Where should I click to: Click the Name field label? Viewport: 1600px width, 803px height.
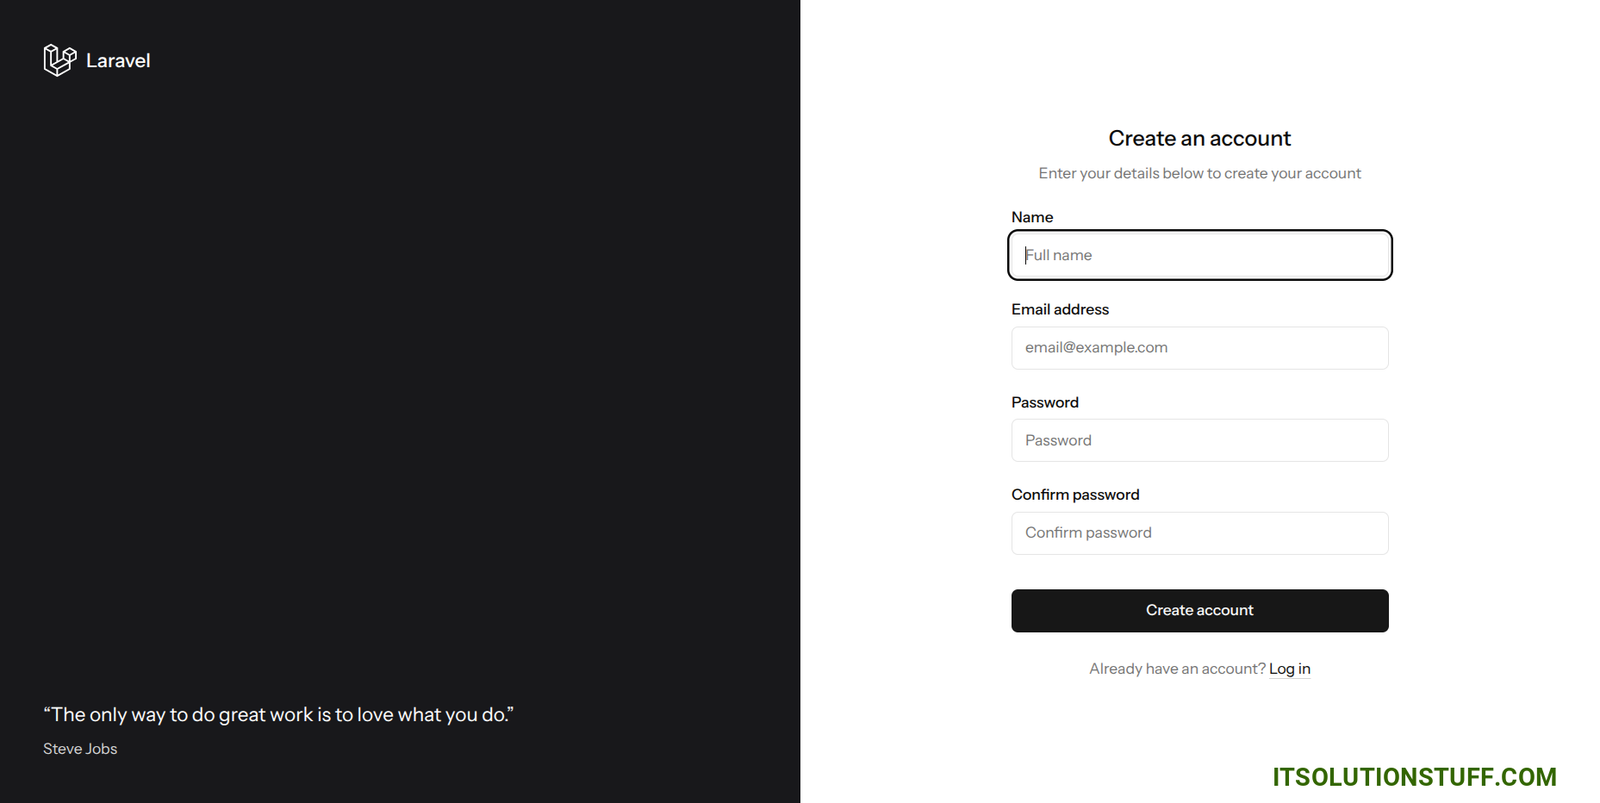click(x=1032, y=217)
